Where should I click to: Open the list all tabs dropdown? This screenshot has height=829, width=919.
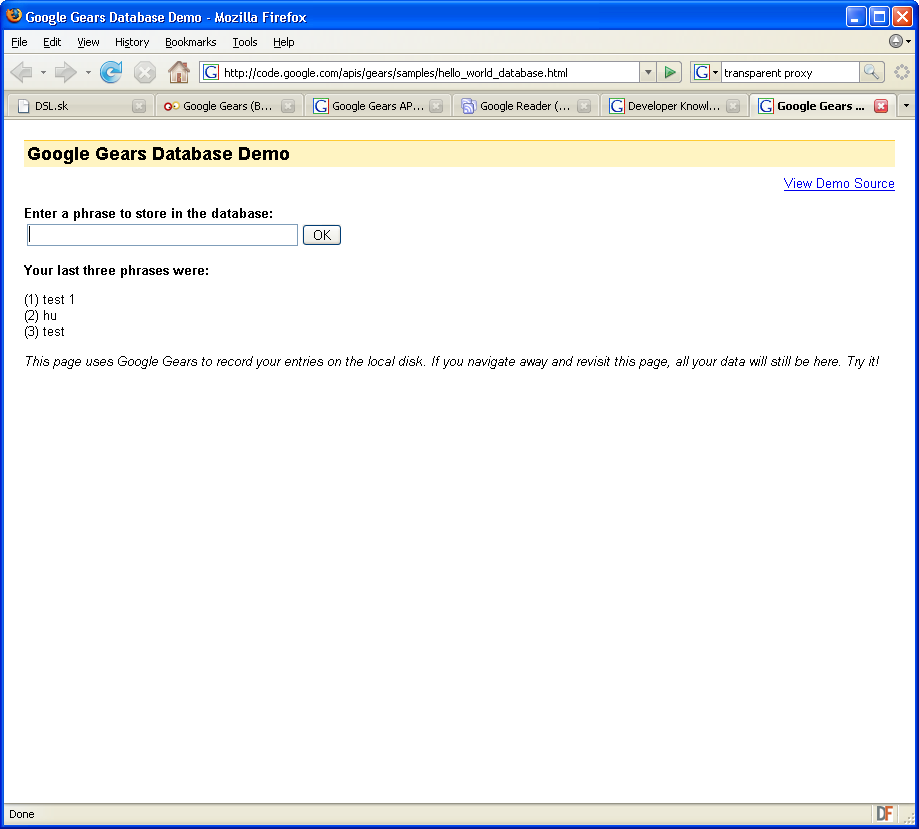coord(906,106)
